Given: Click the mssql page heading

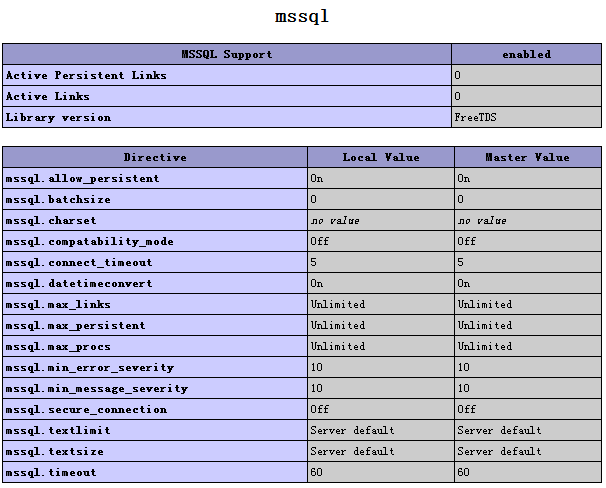Looking at the screenshot, I should pyautogui.click(x=302, y=17).
